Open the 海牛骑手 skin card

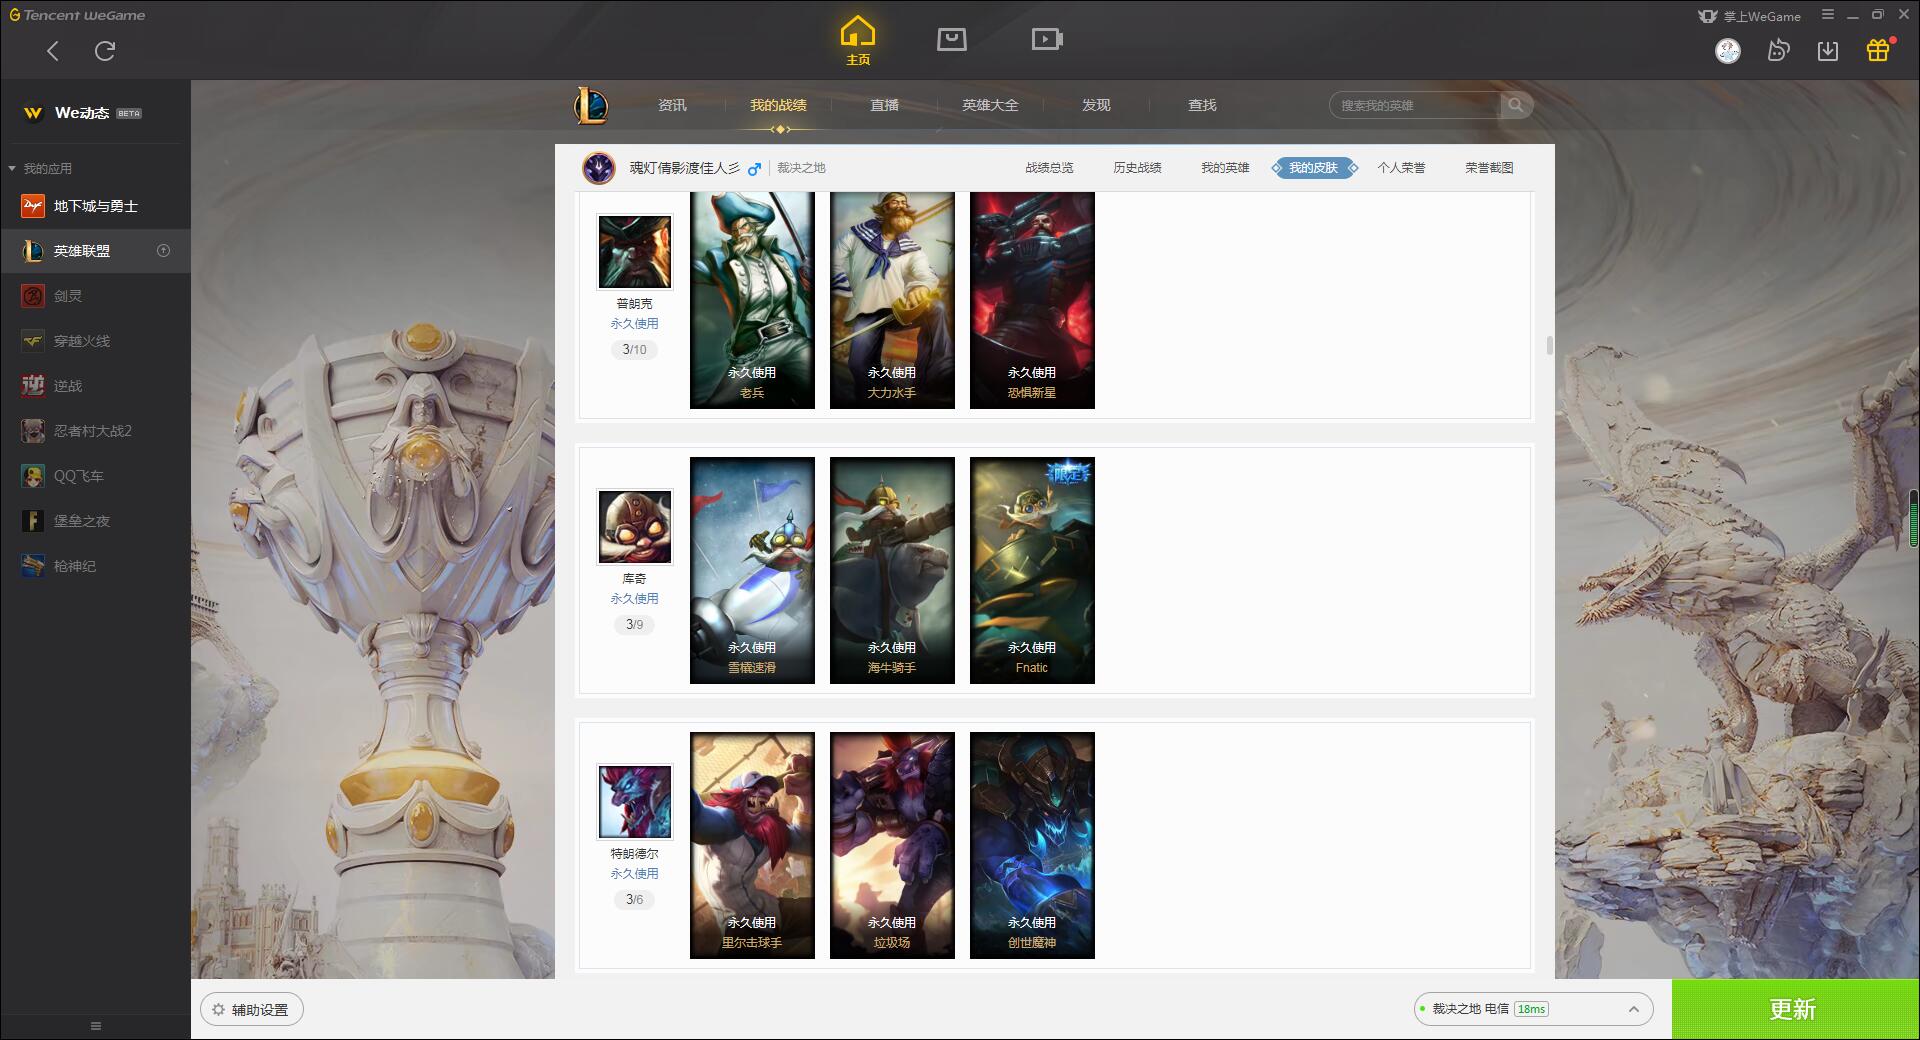click(892, 570)
